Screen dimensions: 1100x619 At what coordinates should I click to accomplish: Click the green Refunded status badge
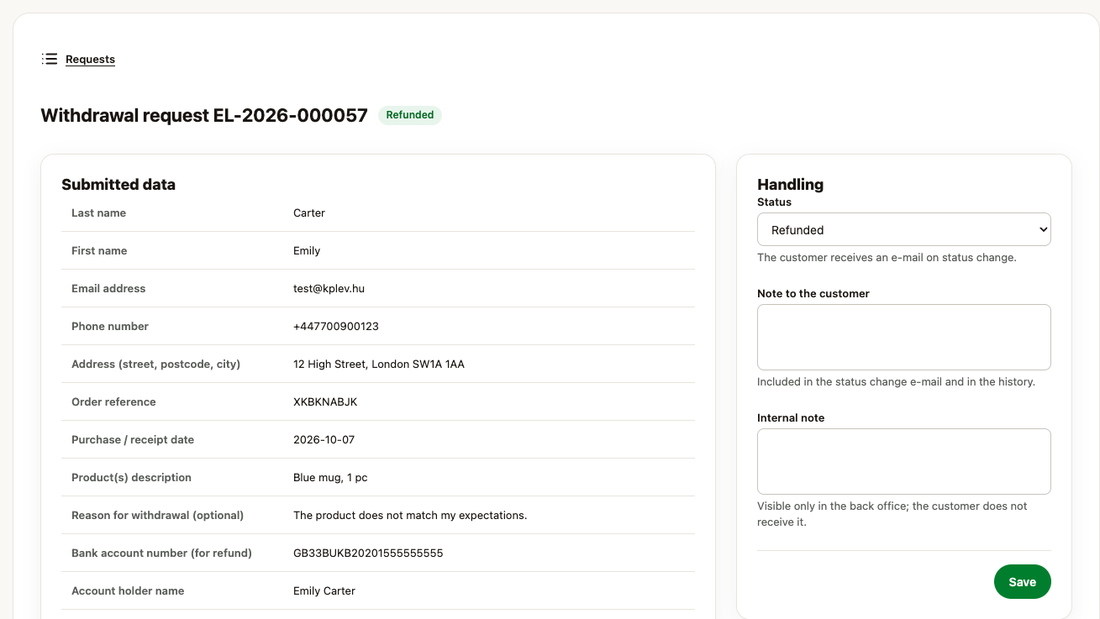(x=410, y=115)
